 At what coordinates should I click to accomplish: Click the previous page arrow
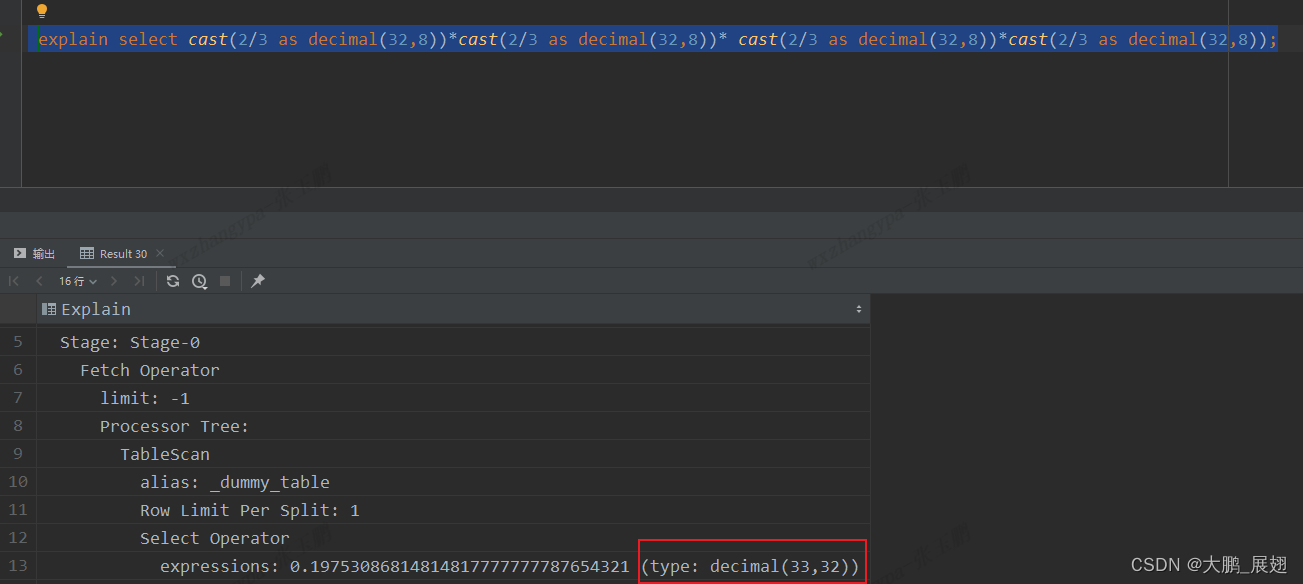pyautogui.click(x=39, y=281)
